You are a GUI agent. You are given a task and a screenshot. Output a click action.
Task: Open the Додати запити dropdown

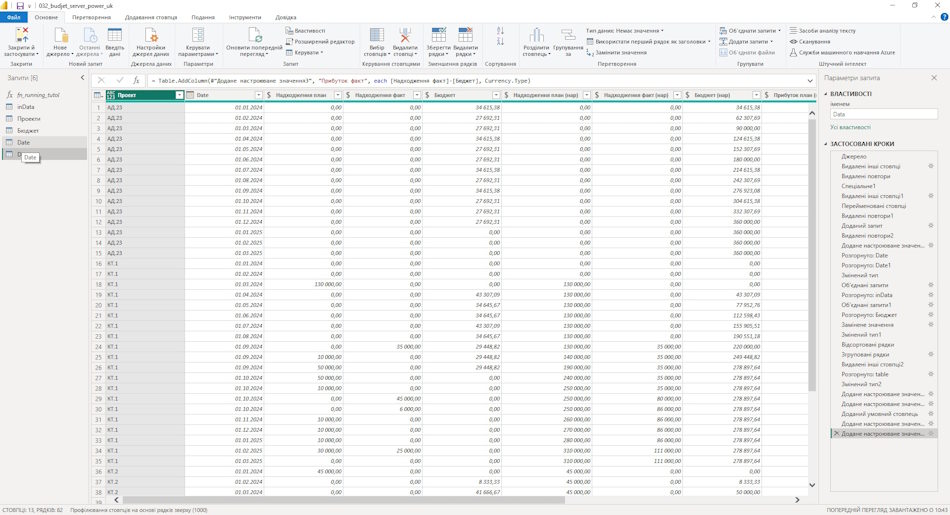click(746, 42)
